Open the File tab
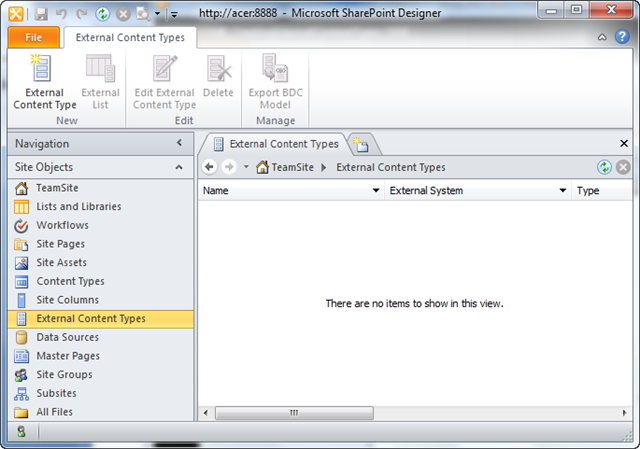The width and height of the screenshot is (640, 449). (33, 38)
